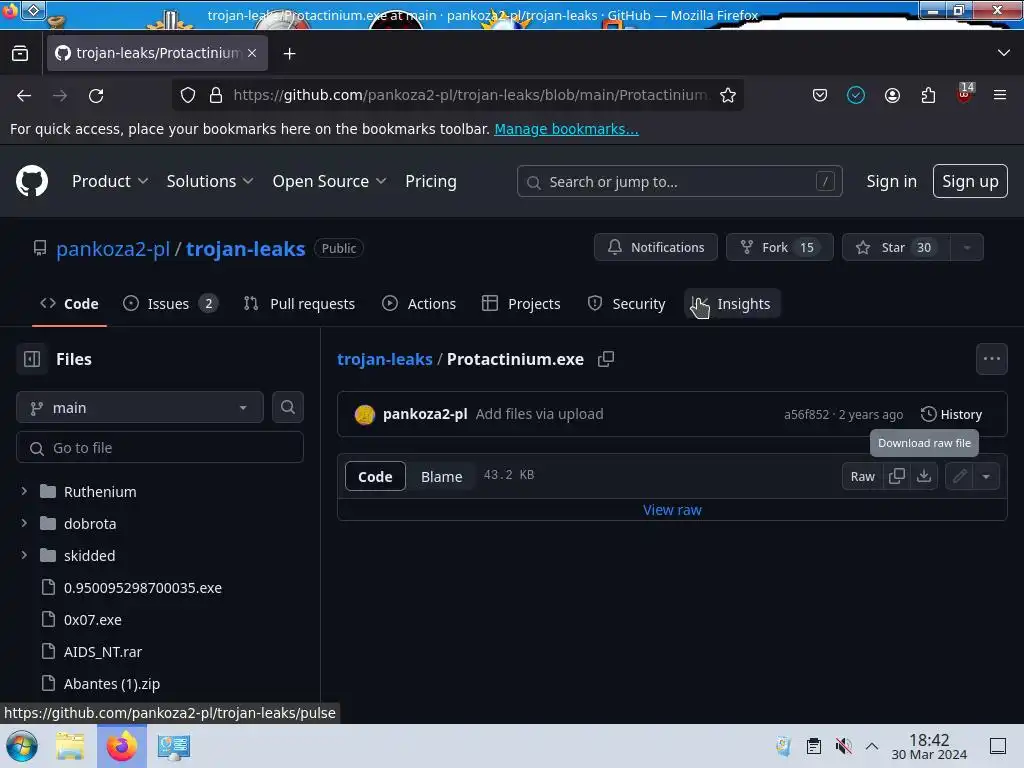Viewport: 1024px width, 768px height.
Task: Open the three-dot more file actions menu
Action: point(991,359)
